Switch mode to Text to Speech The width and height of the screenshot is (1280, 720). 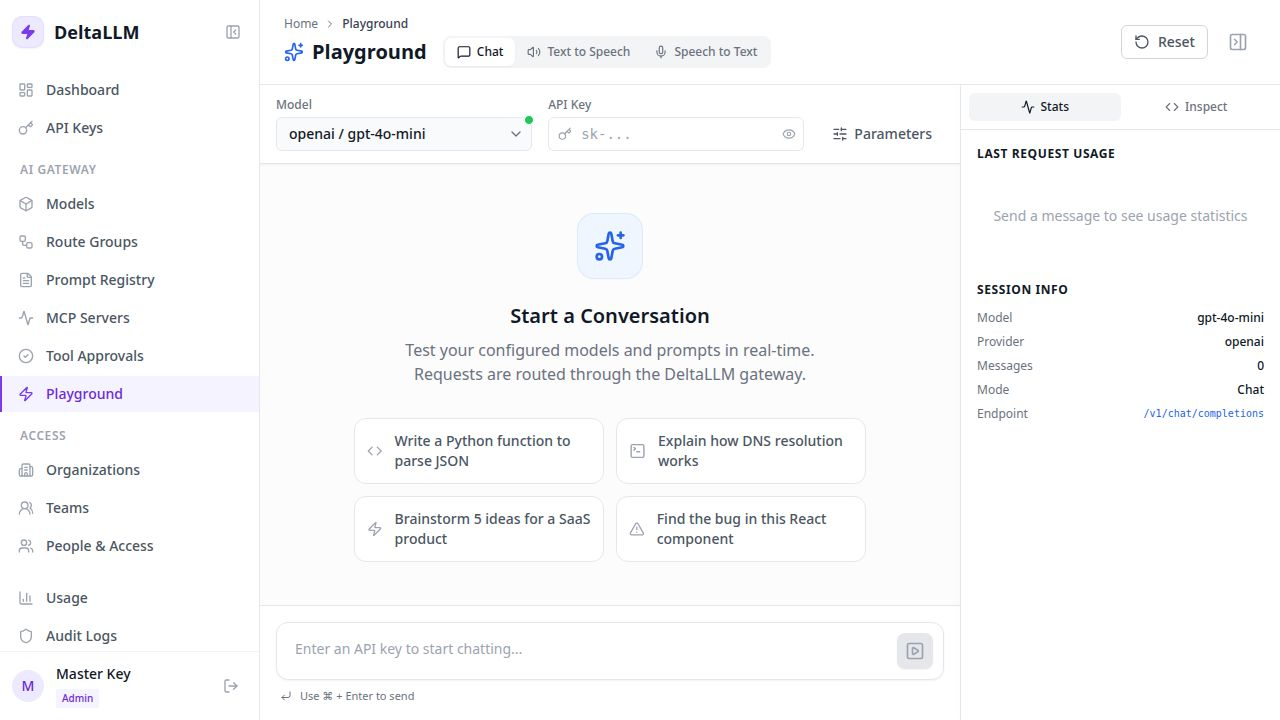pos(579,52)
